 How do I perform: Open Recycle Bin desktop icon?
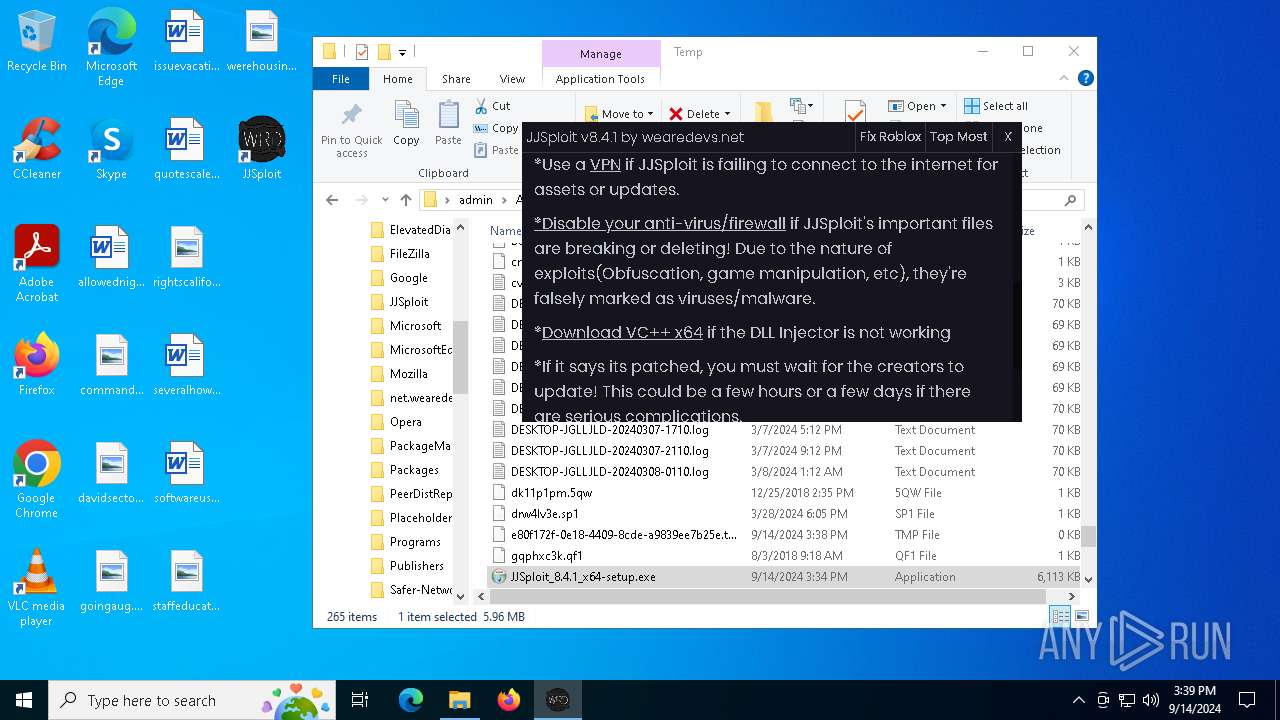pyautogui.click(x=37, y=43)
